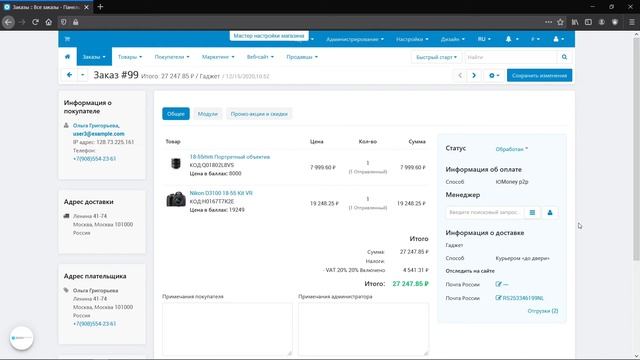Image resolution: width=640 pixels, height=360 pixels.
Task: Click the browser home button
Action: tap(49, 22)
